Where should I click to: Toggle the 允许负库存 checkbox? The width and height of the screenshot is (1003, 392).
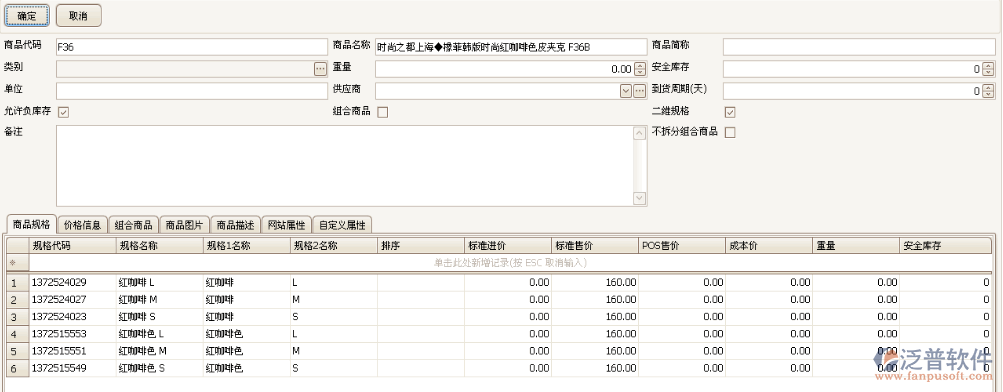(63, 113)
